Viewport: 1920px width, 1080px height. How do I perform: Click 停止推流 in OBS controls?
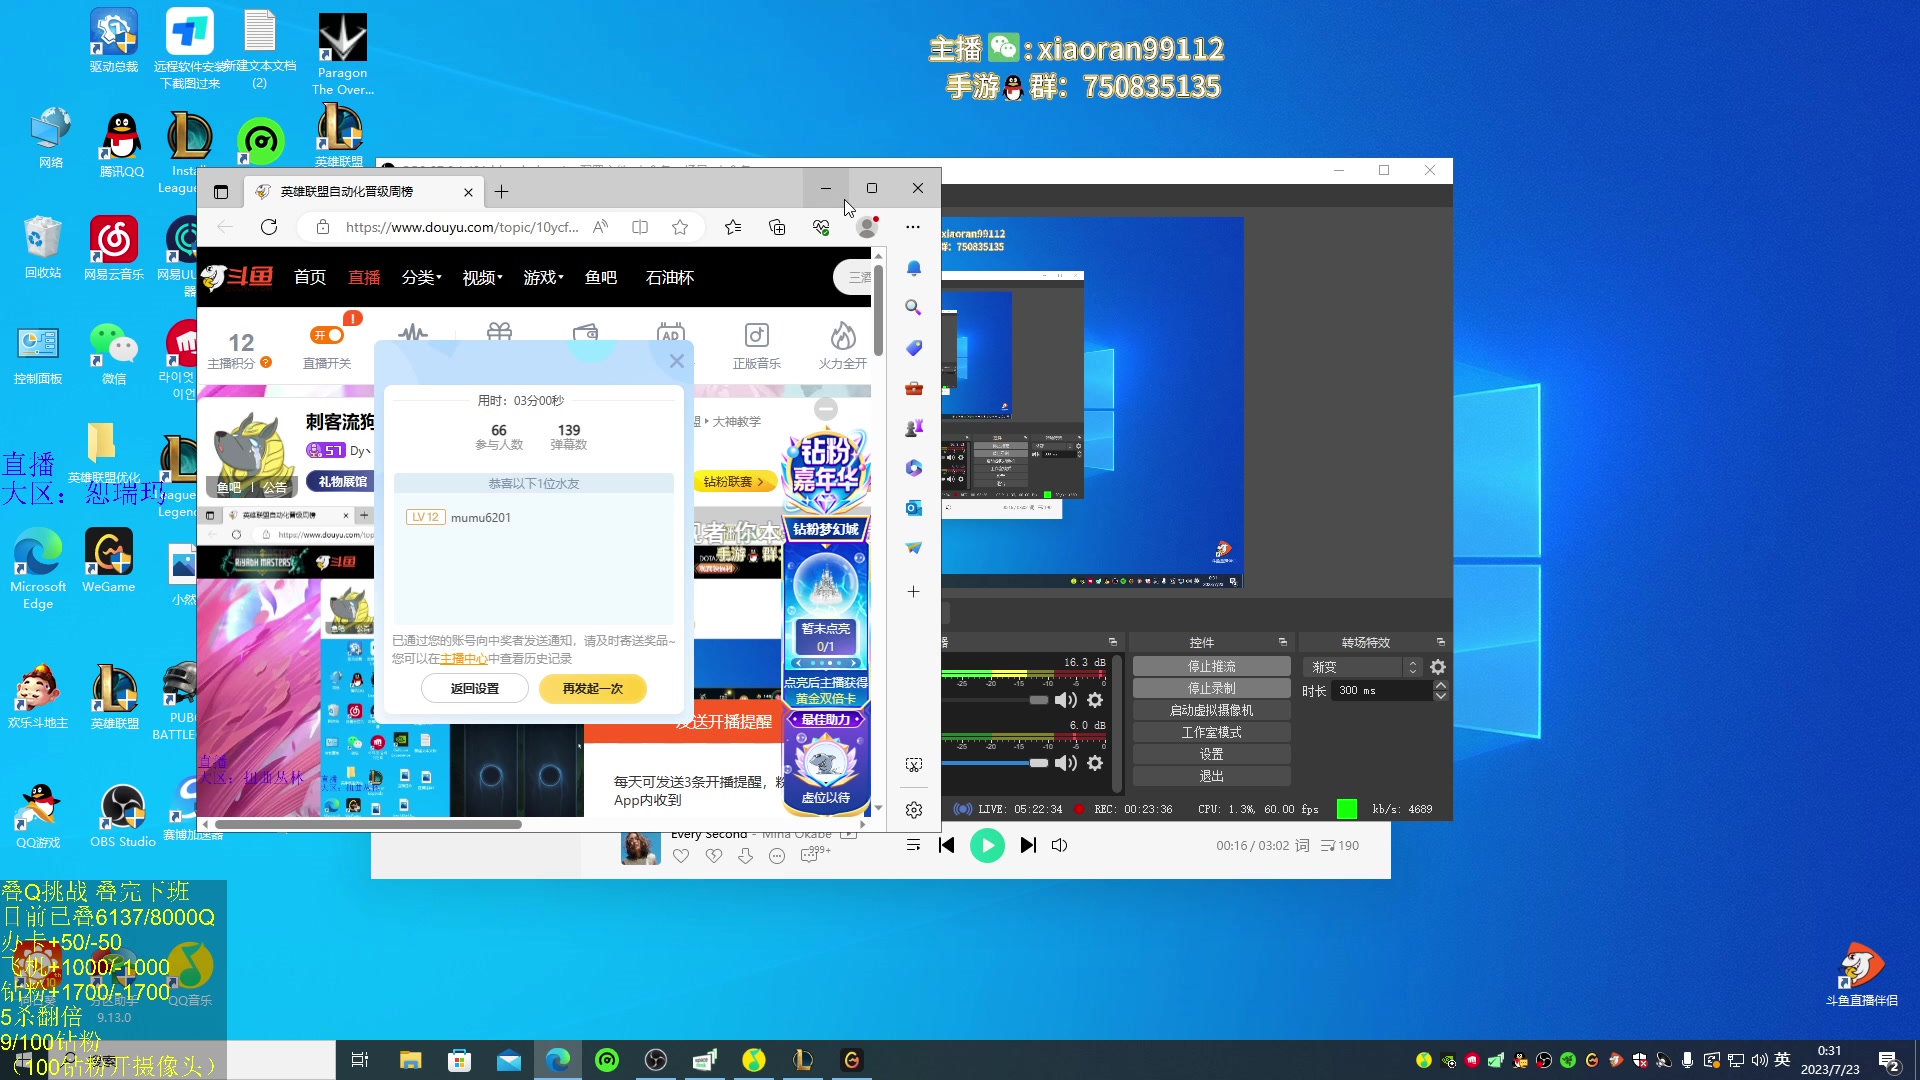(1212, 667)
